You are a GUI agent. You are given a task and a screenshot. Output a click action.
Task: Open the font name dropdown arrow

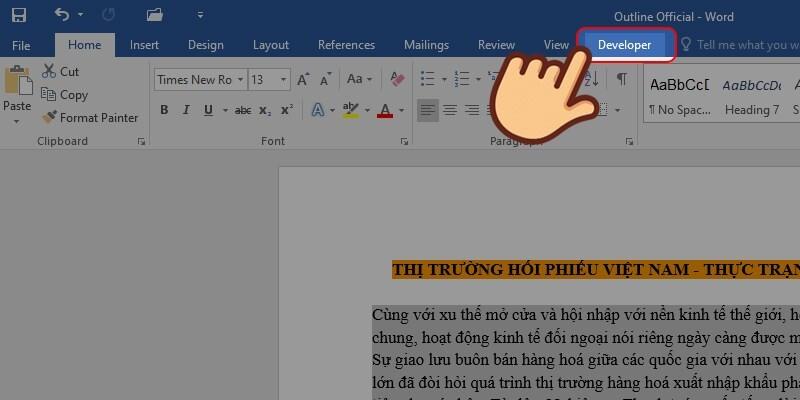tap(240, 80)
